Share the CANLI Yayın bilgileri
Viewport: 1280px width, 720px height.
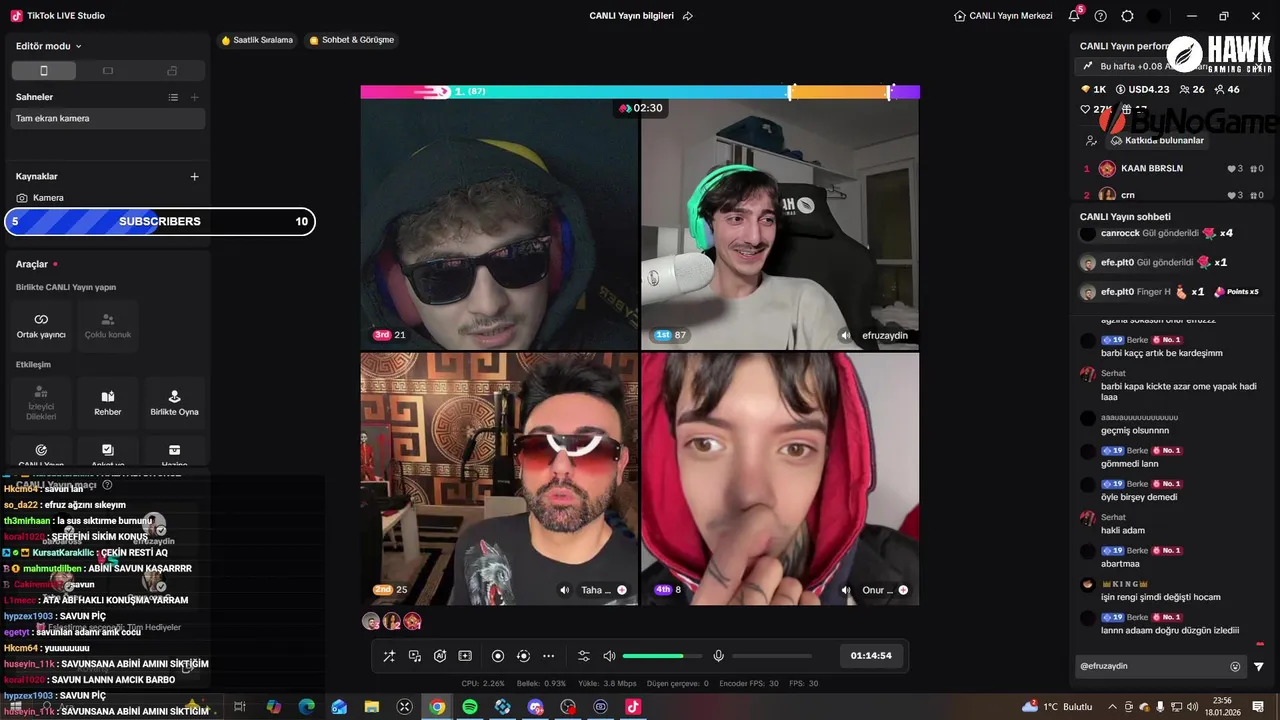[688, 16]
